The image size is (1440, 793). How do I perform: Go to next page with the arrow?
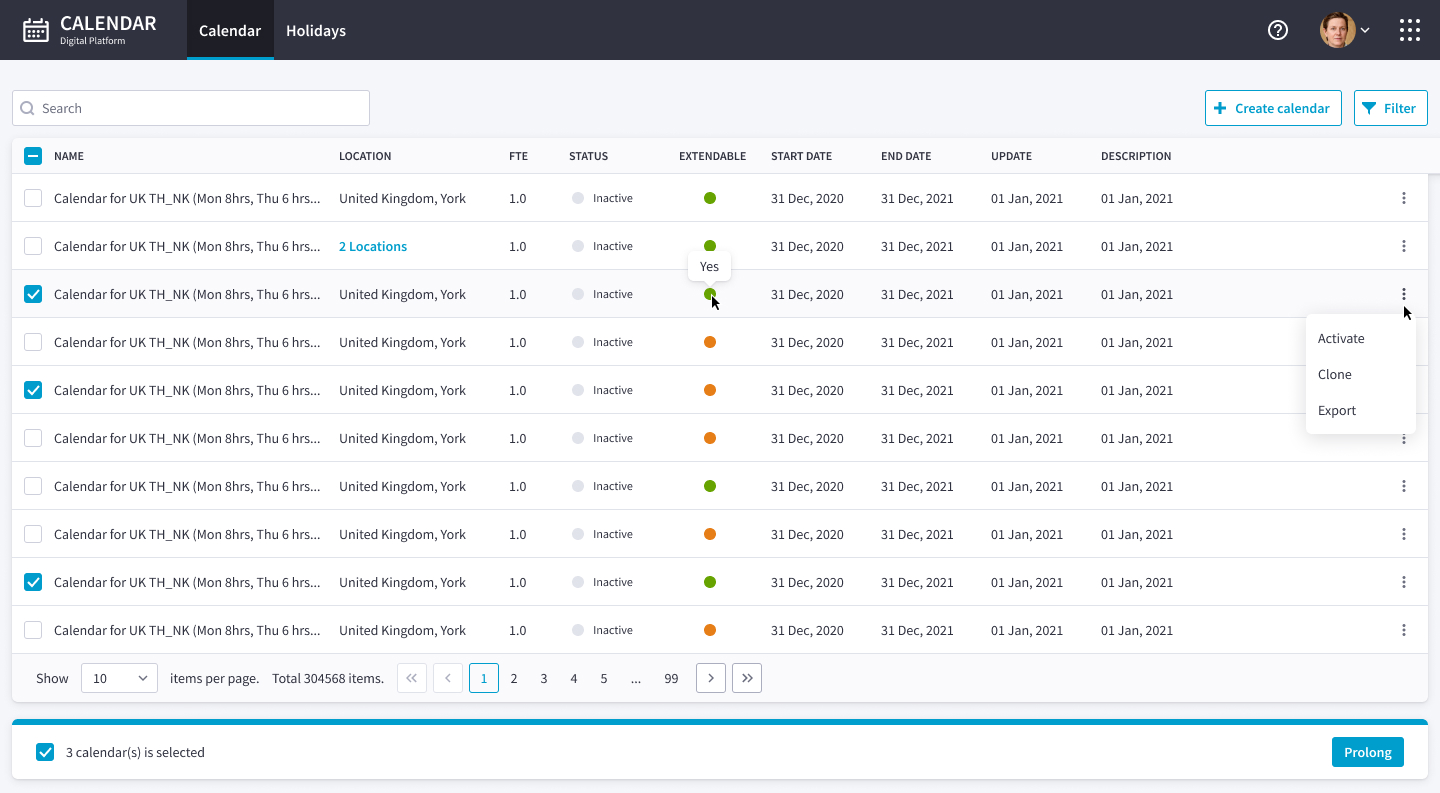click(x=710, y=678)
